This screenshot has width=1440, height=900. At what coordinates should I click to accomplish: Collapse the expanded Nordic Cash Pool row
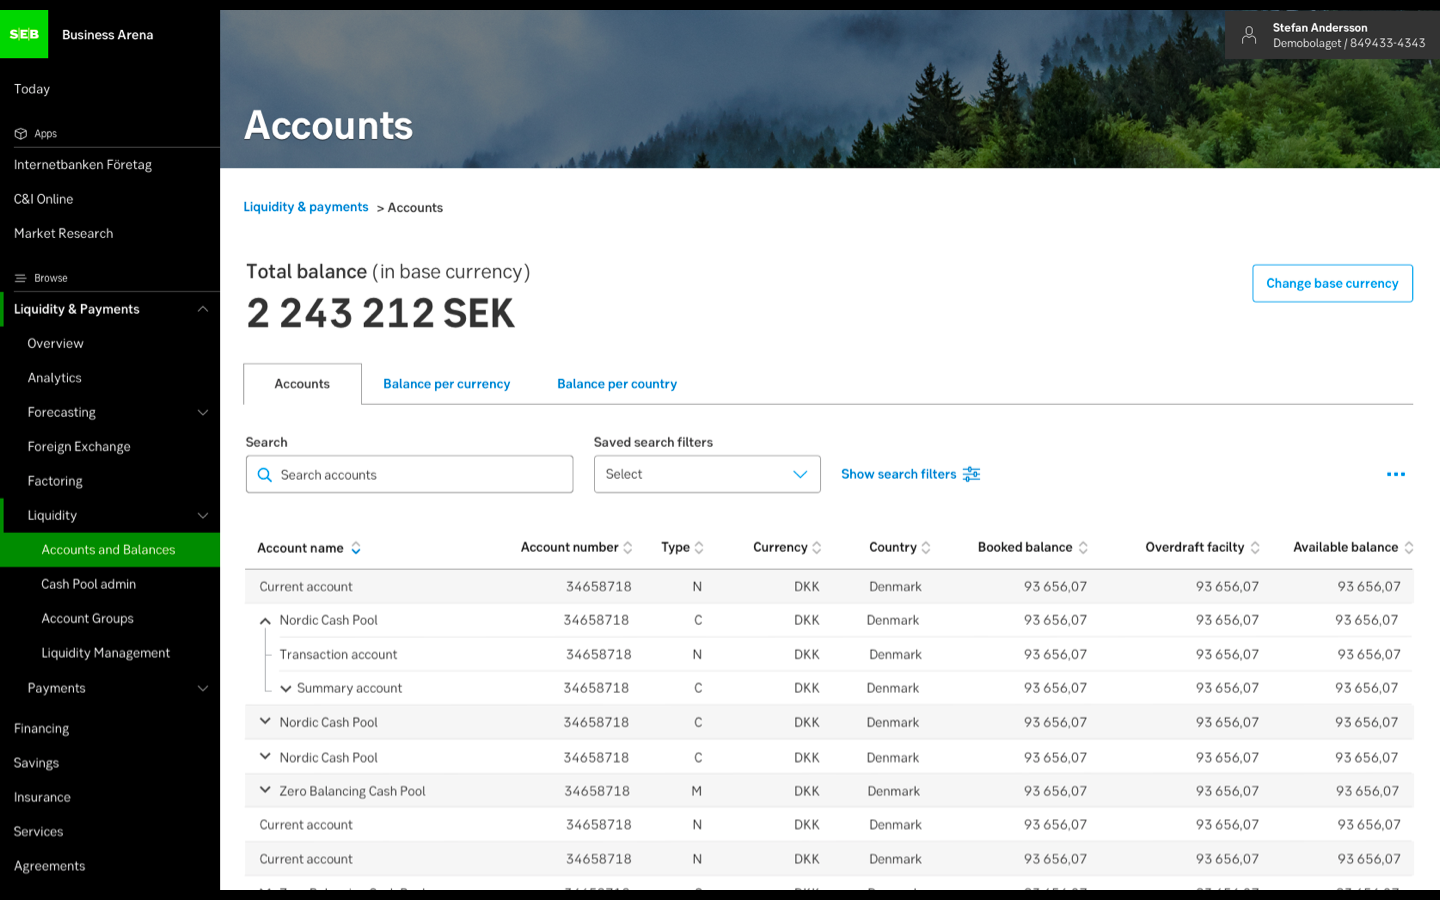point(265,621)
